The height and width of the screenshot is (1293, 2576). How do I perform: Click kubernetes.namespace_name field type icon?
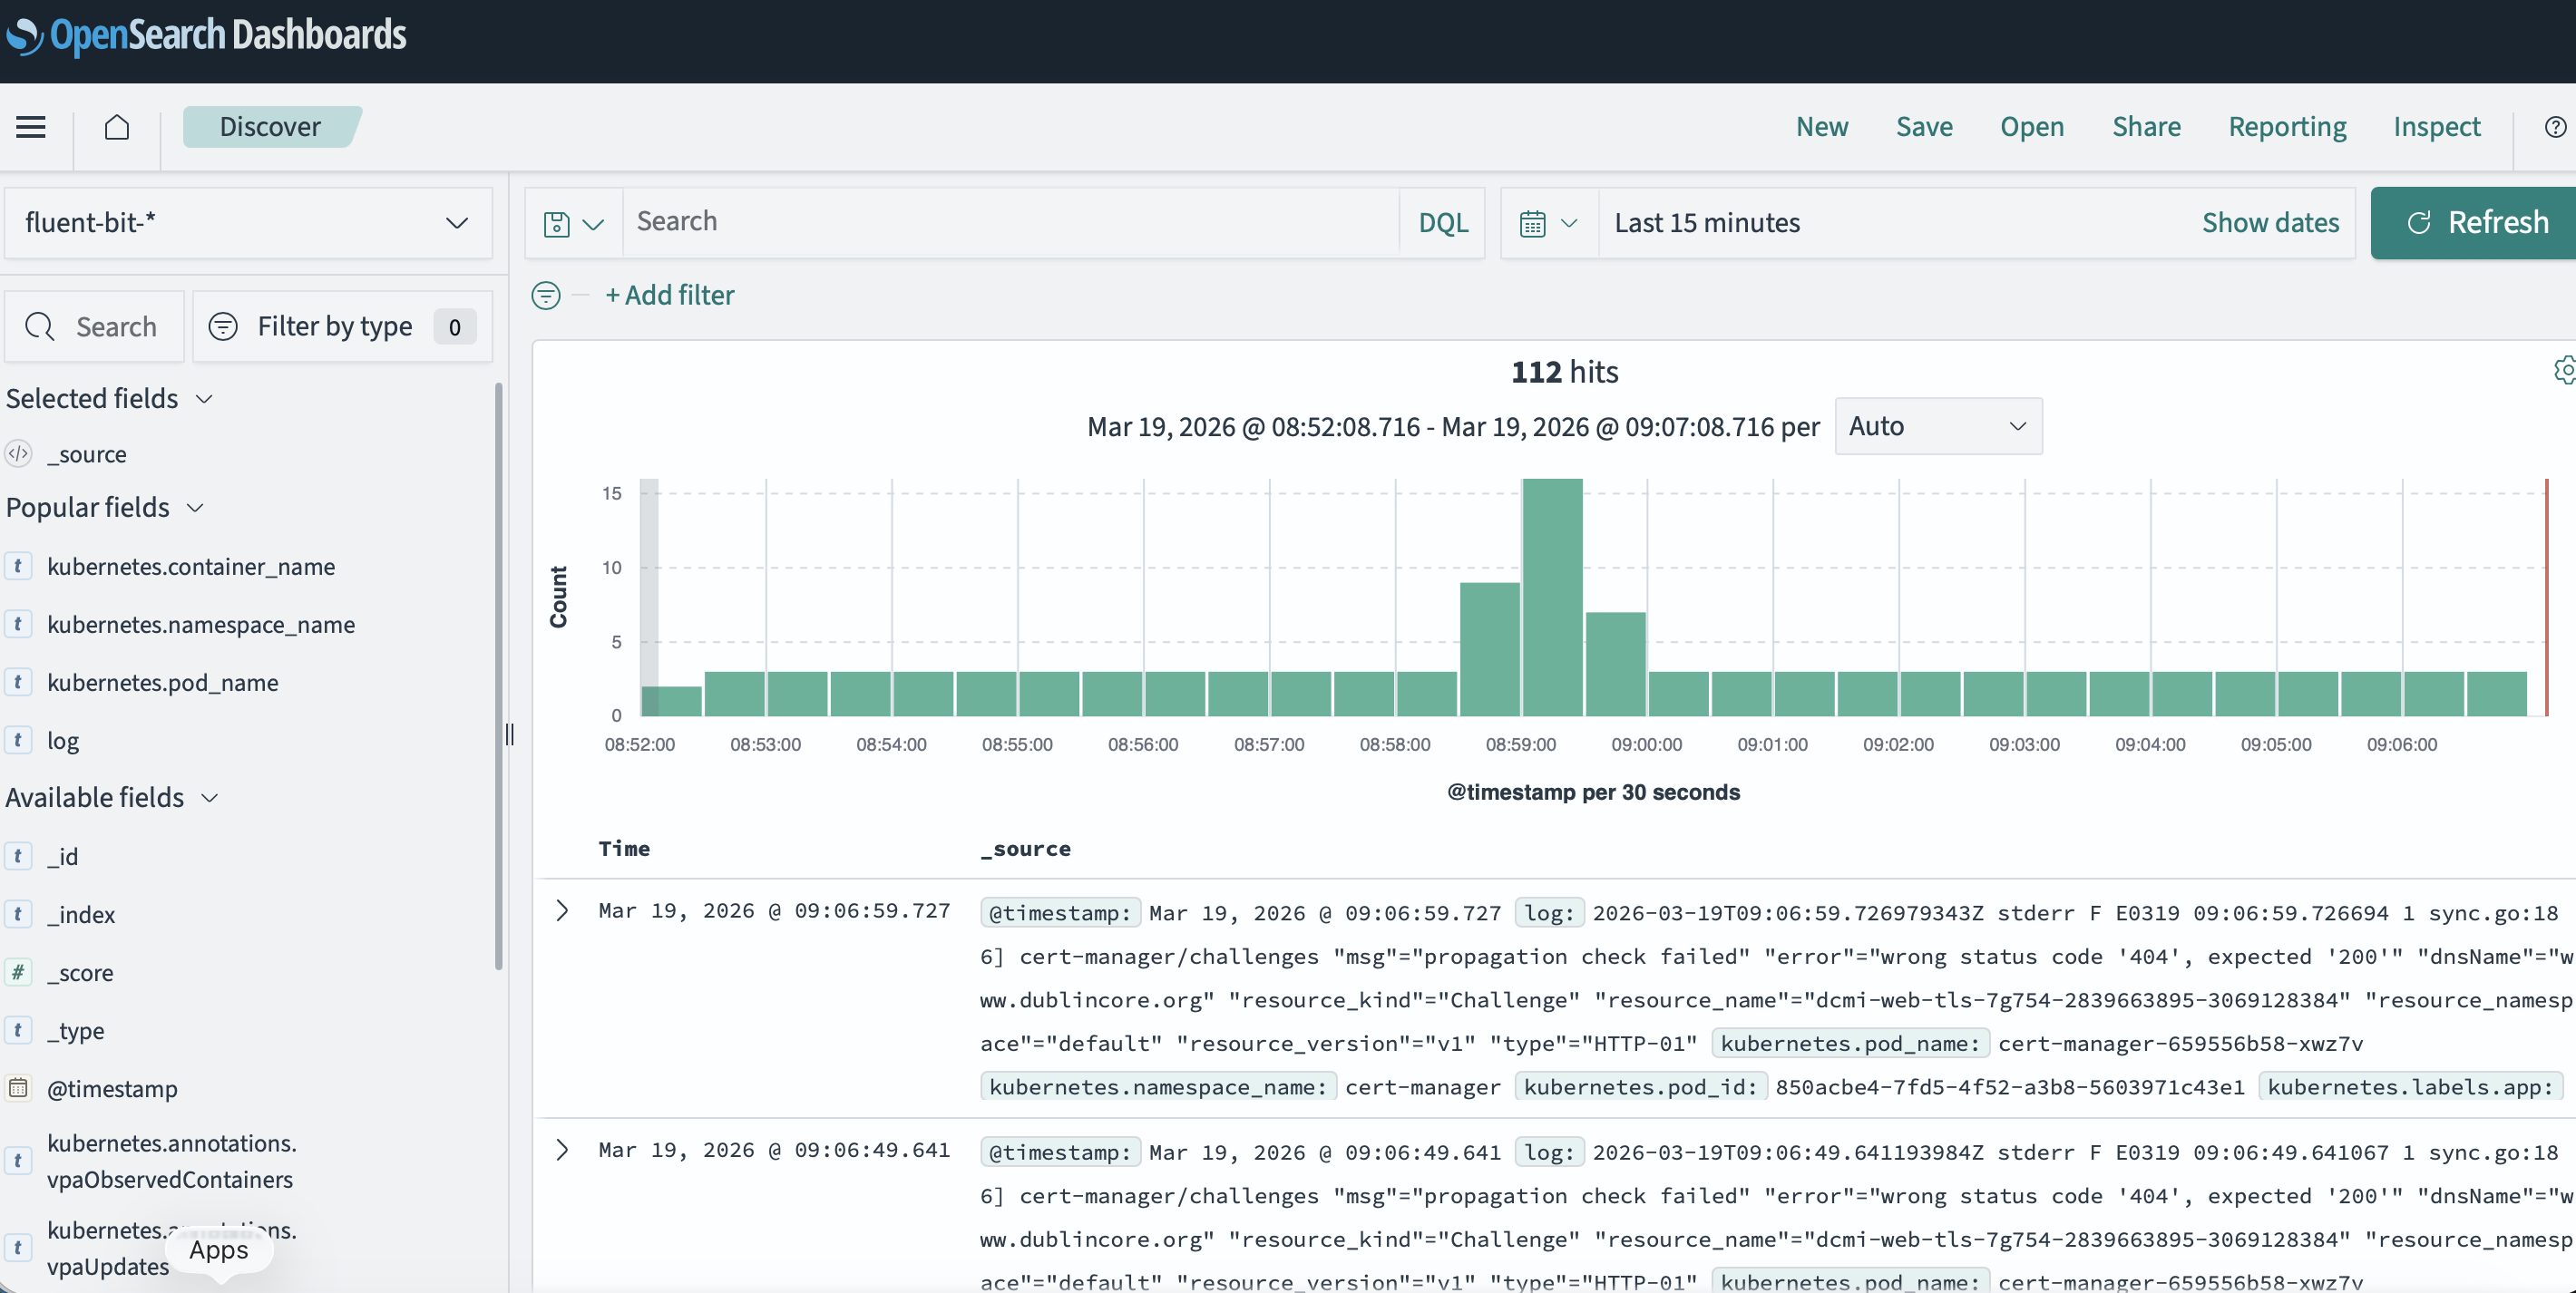(x=18, y=624)
